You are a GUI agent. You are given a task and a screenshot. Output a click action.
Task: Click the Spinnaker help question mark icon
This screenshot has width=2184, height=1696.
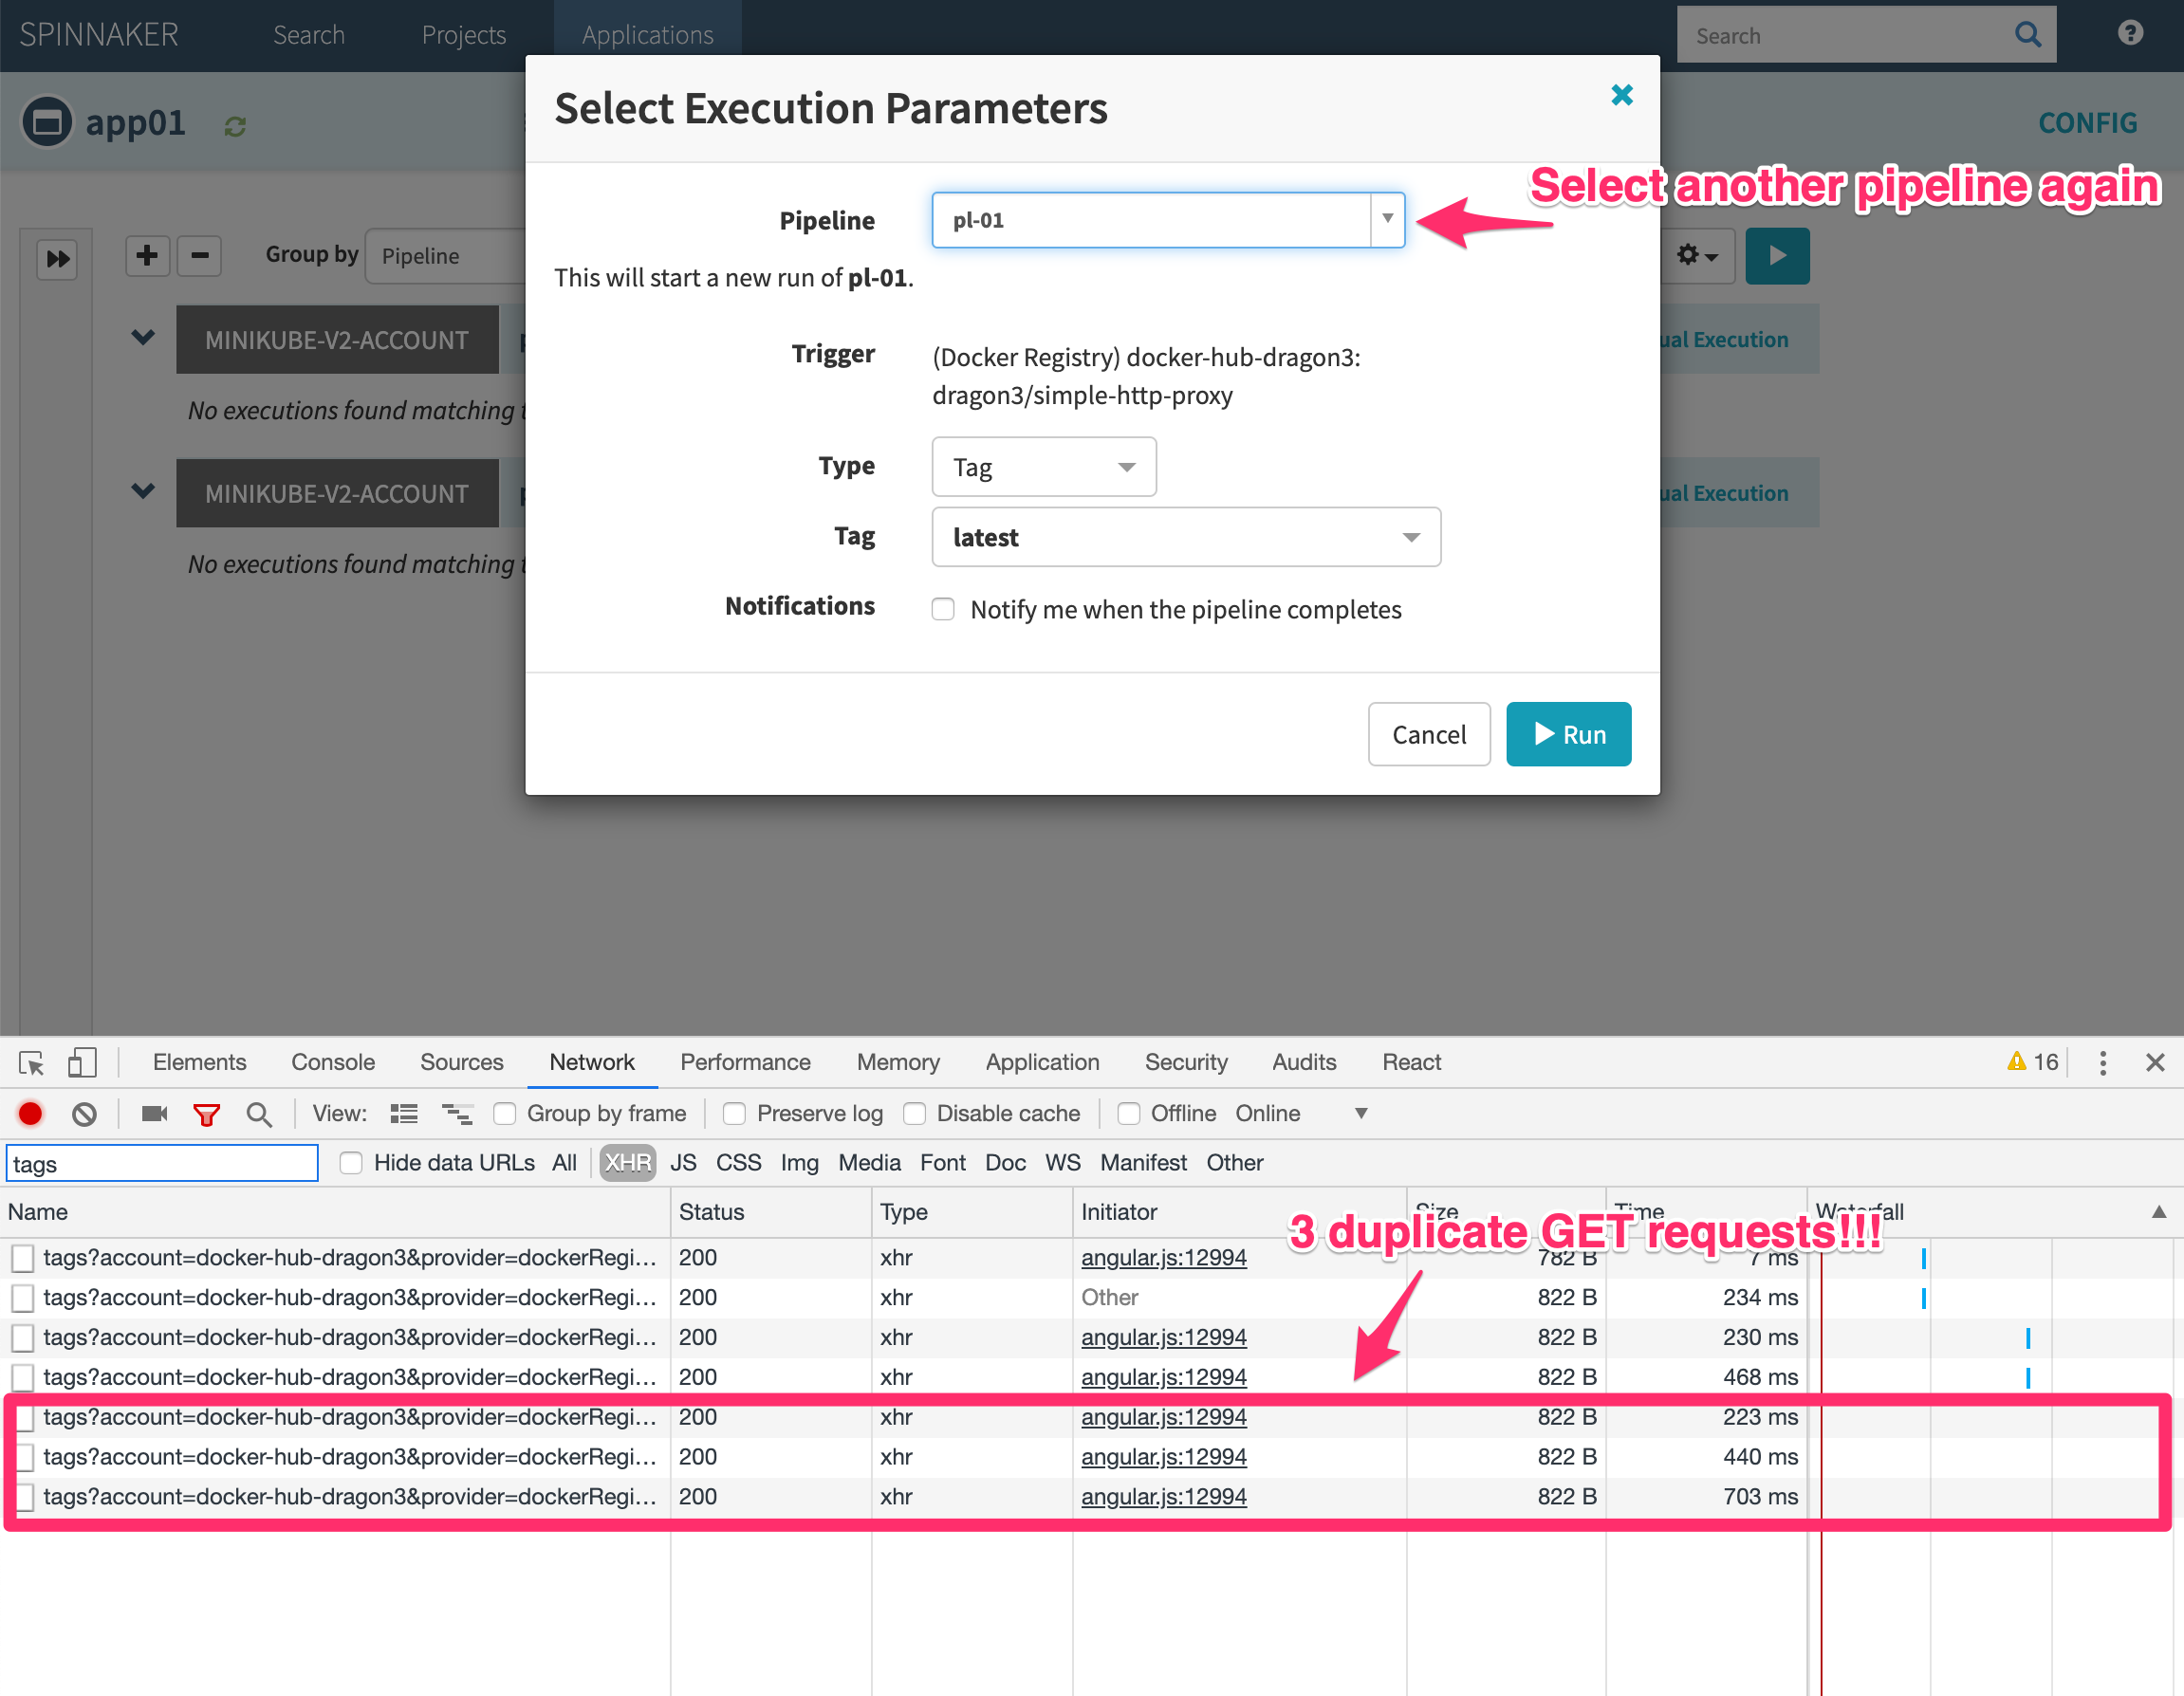tap(2130, 33)
